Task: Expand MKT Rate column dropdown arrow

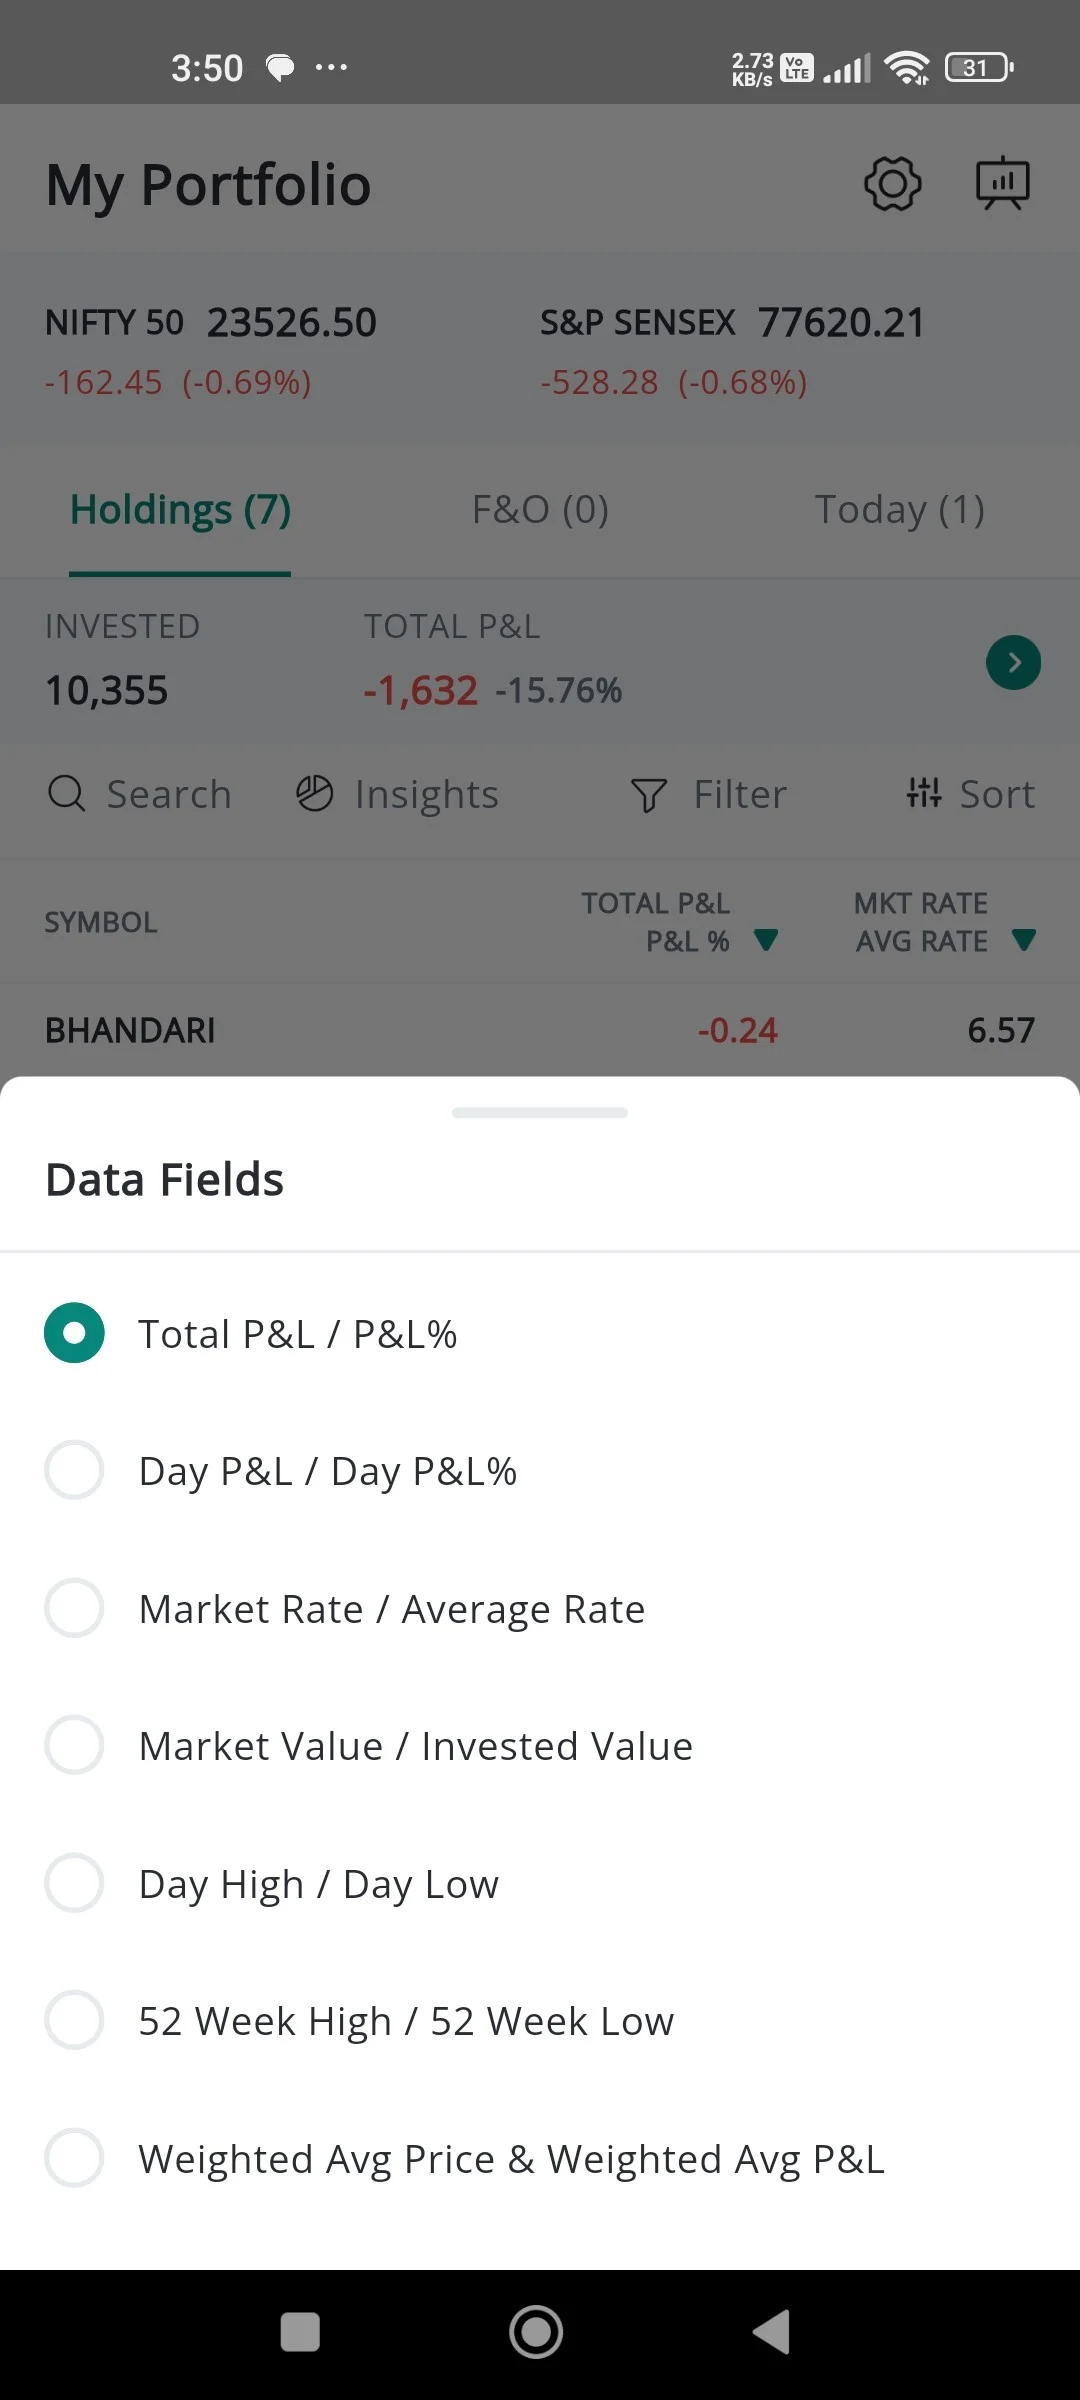Action: coord(1024,940)
